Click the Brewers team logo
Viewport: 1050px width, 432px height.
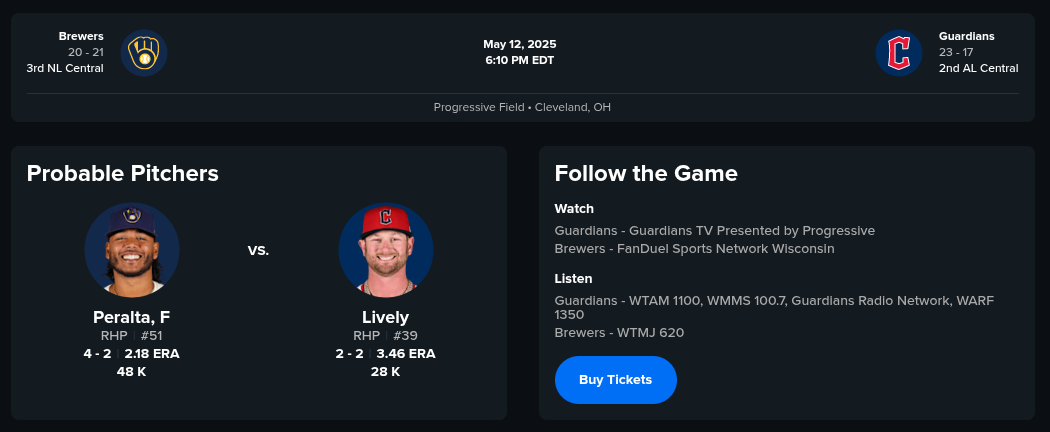[144, 53]
